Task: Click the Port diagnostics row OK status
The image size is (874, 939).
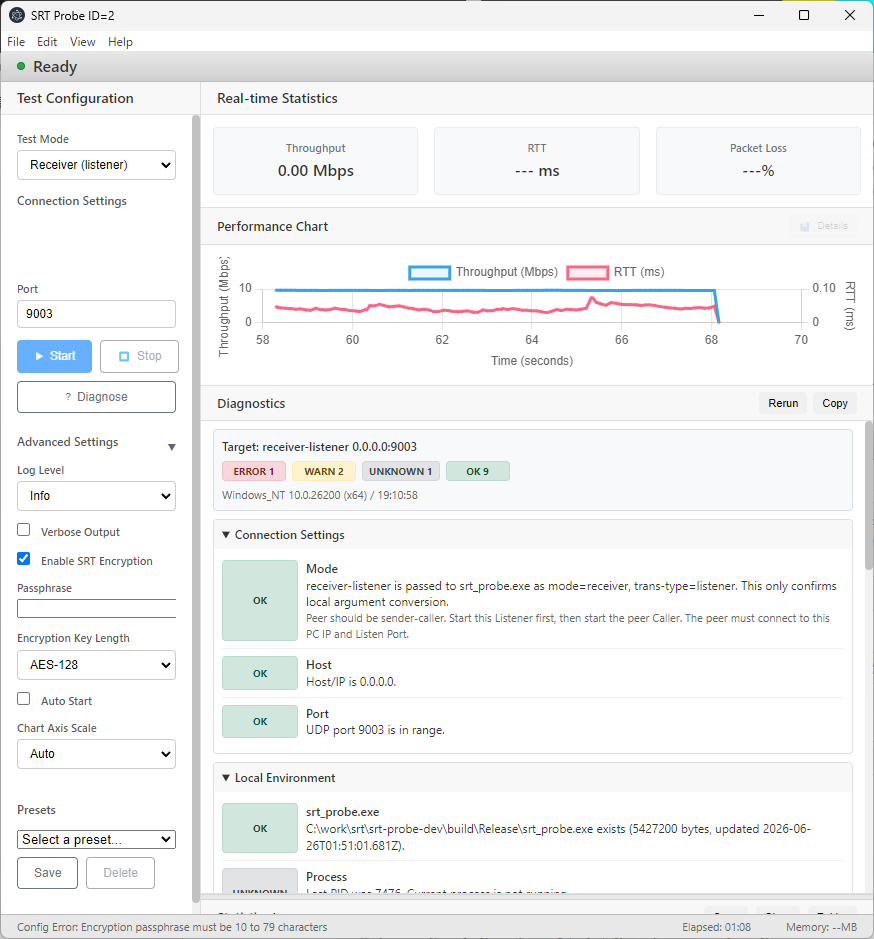Action: pyautogui.click(x=260, y=722)
